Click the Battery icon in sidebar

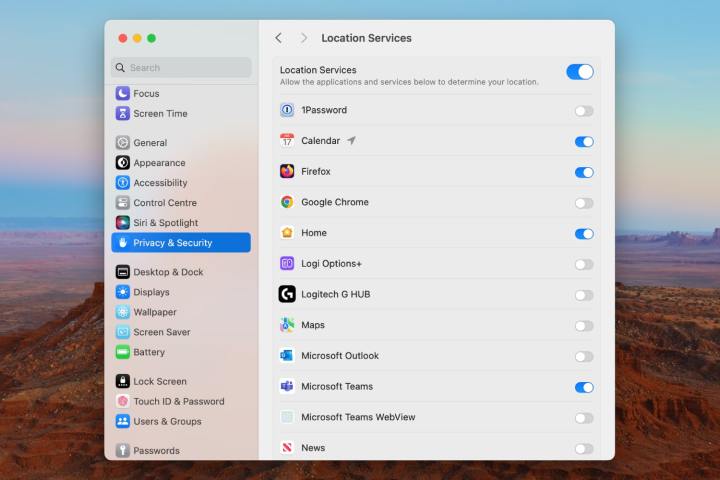pos(123,352)
